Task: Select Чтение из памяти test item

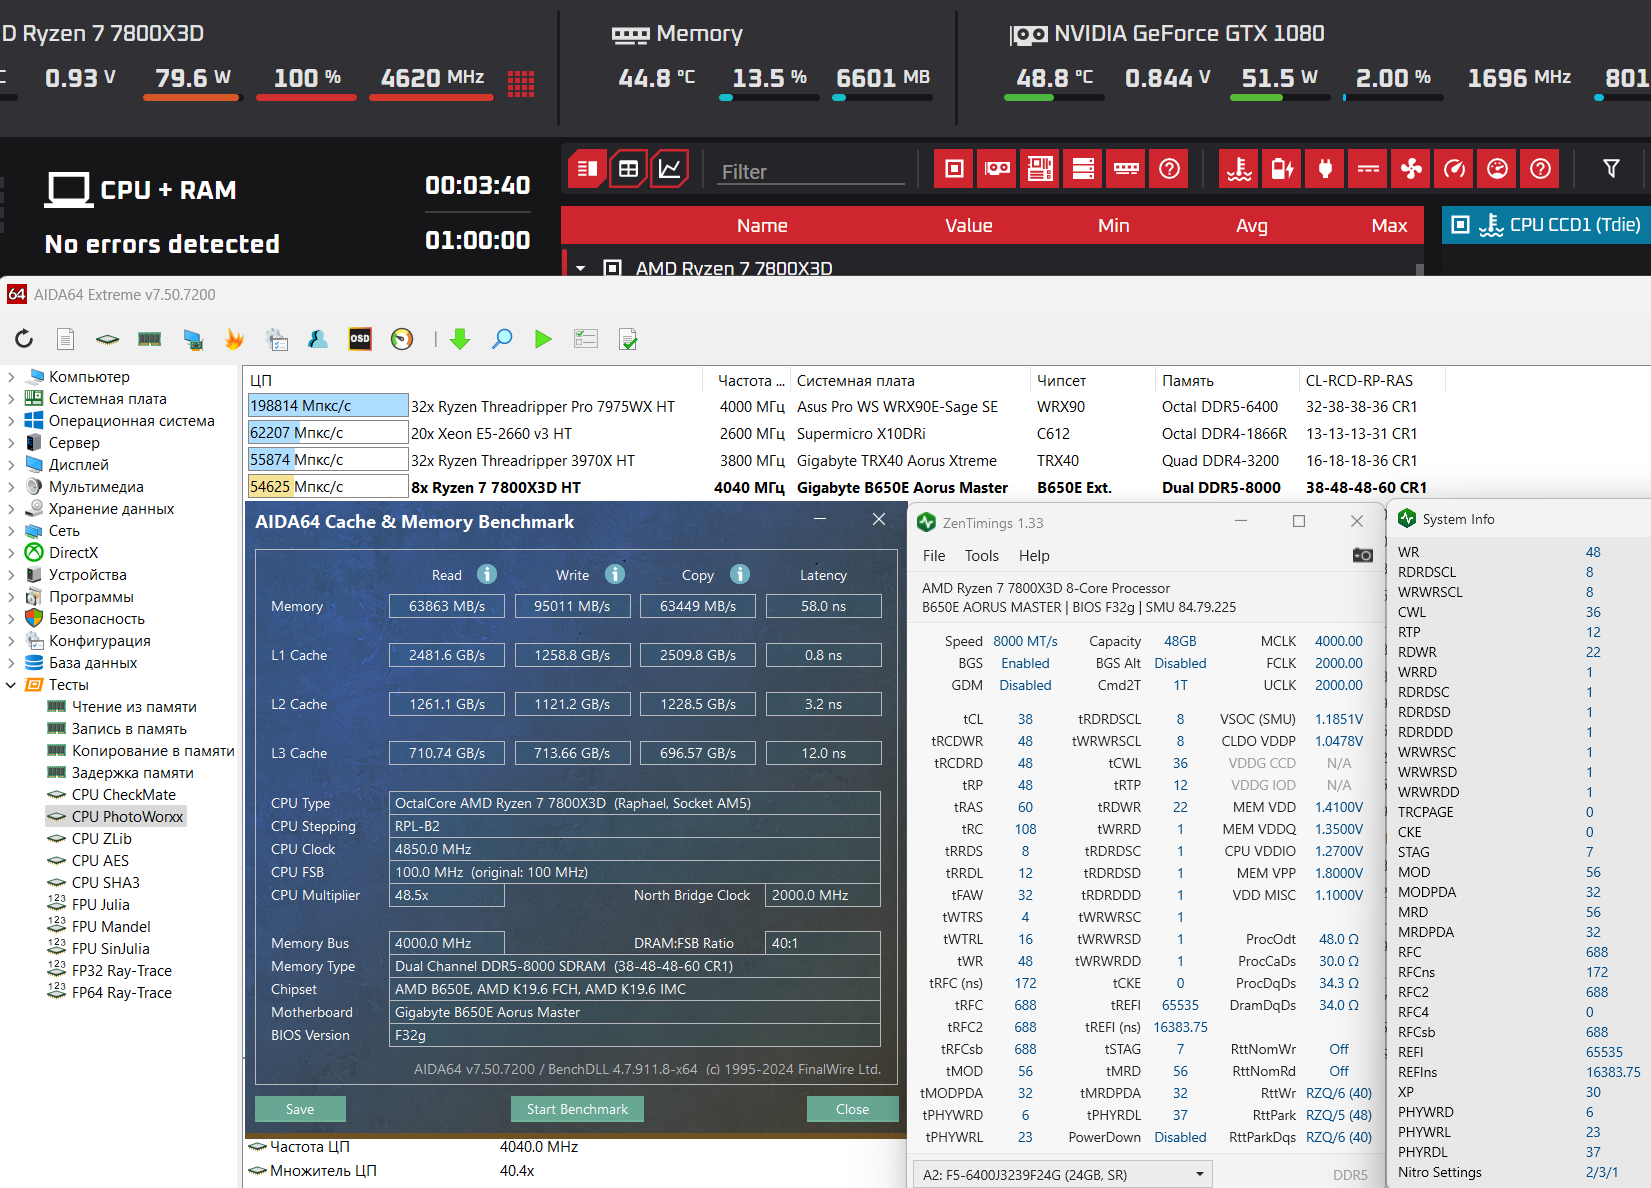Action: coord(134,707)
